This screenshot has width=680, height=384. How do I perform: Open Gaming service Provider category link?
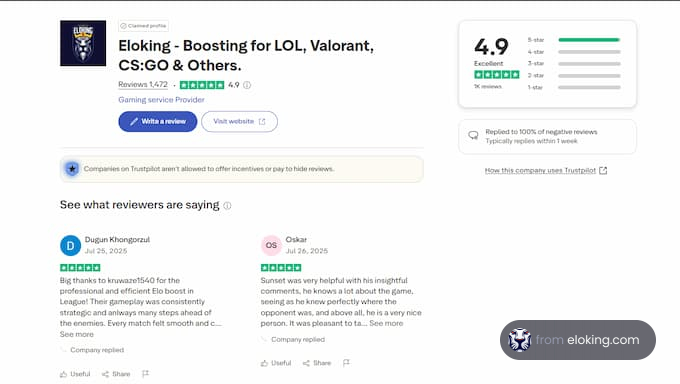click(x=161, y=100)
